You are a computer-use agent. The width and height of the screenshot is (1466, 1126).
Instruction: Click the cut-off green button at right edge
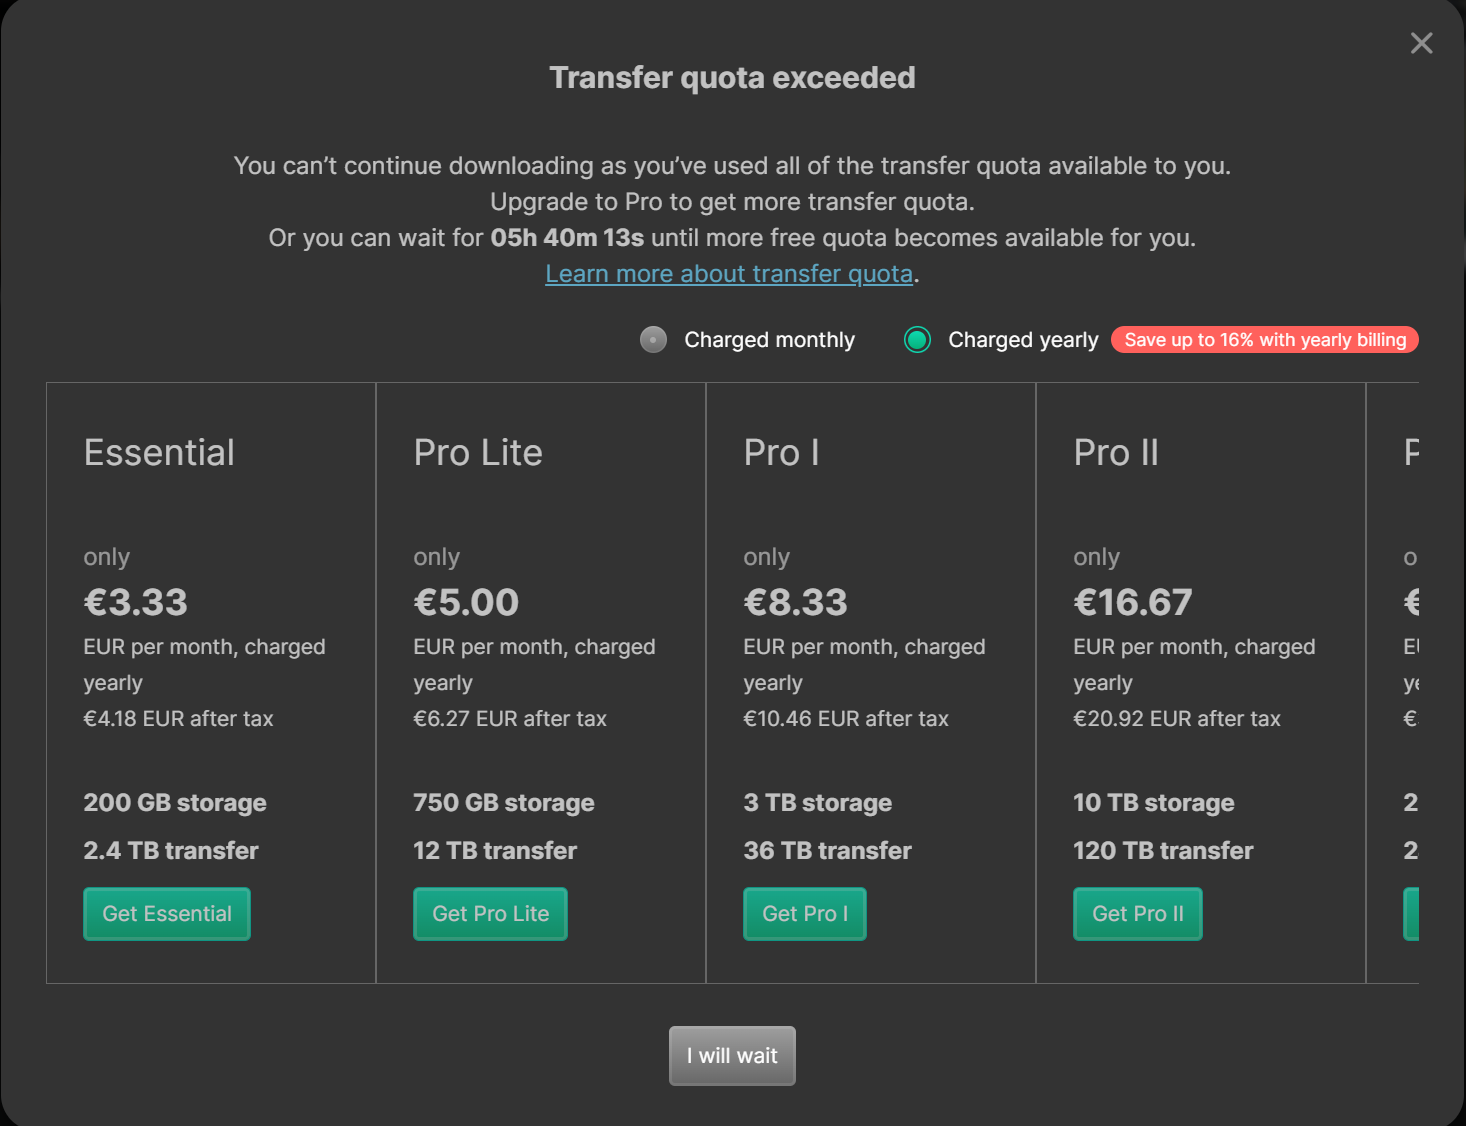click(1411, 914)
